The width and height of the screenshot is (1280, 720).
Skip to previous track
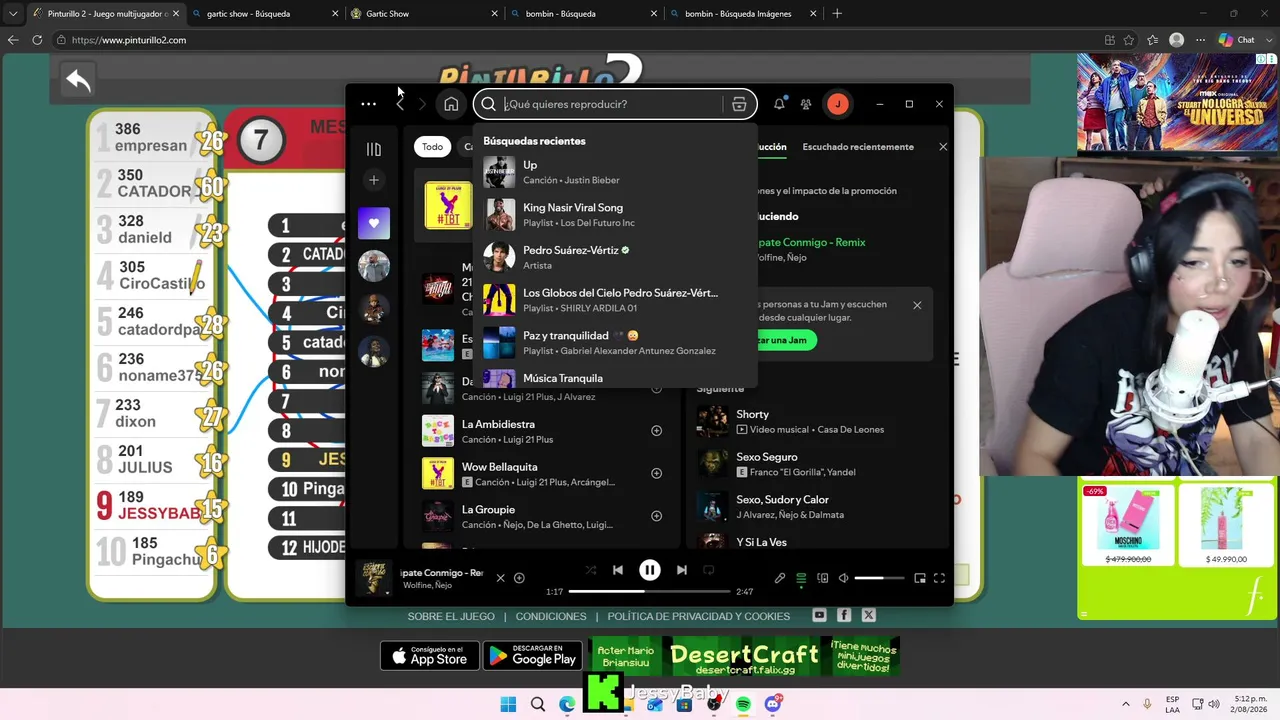coord(618,570)
